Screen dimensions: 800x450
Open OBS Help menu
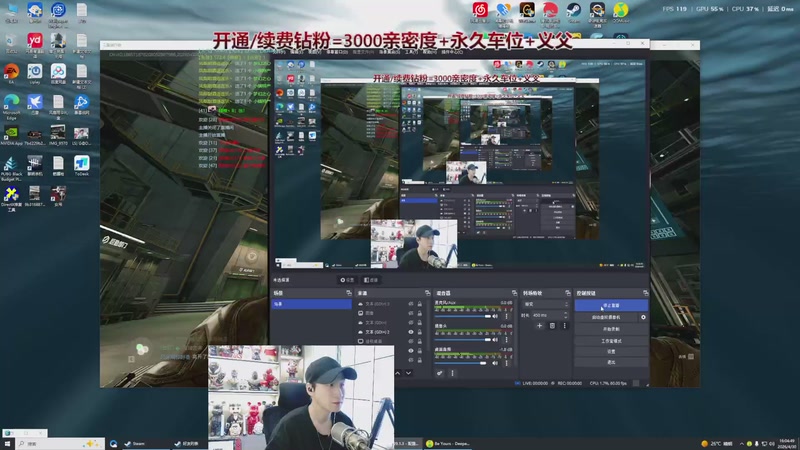pyautogui.click(x=430, y=52)
